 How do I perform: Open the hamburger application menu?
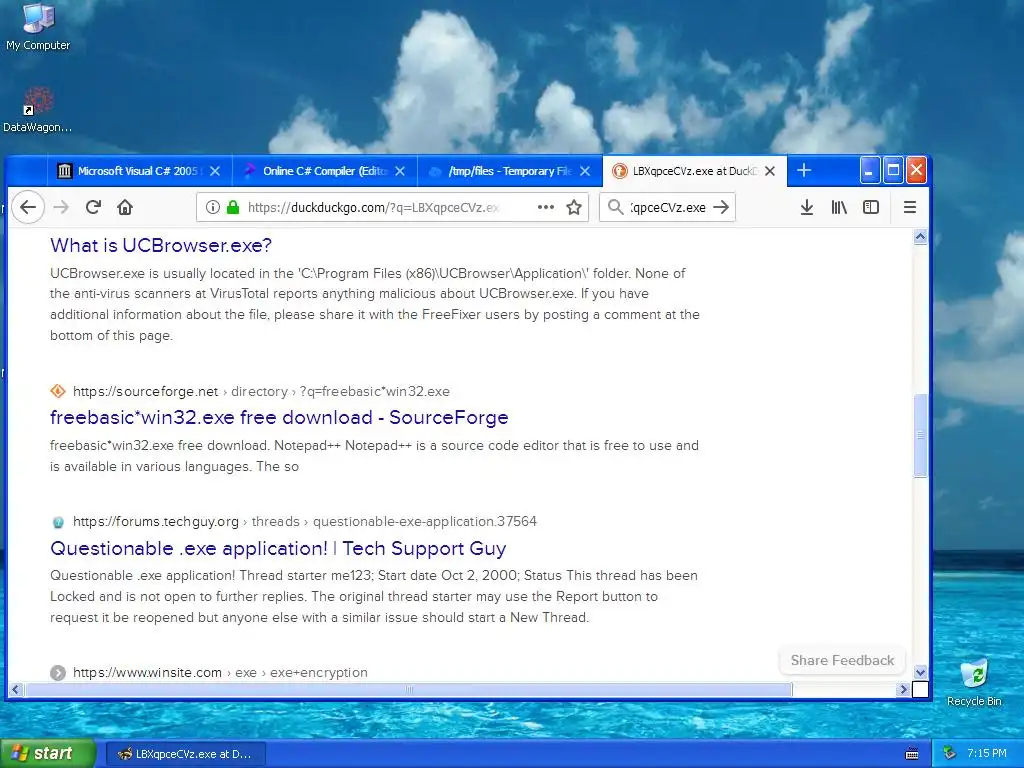pyautogui.click(x=910, y=208)
